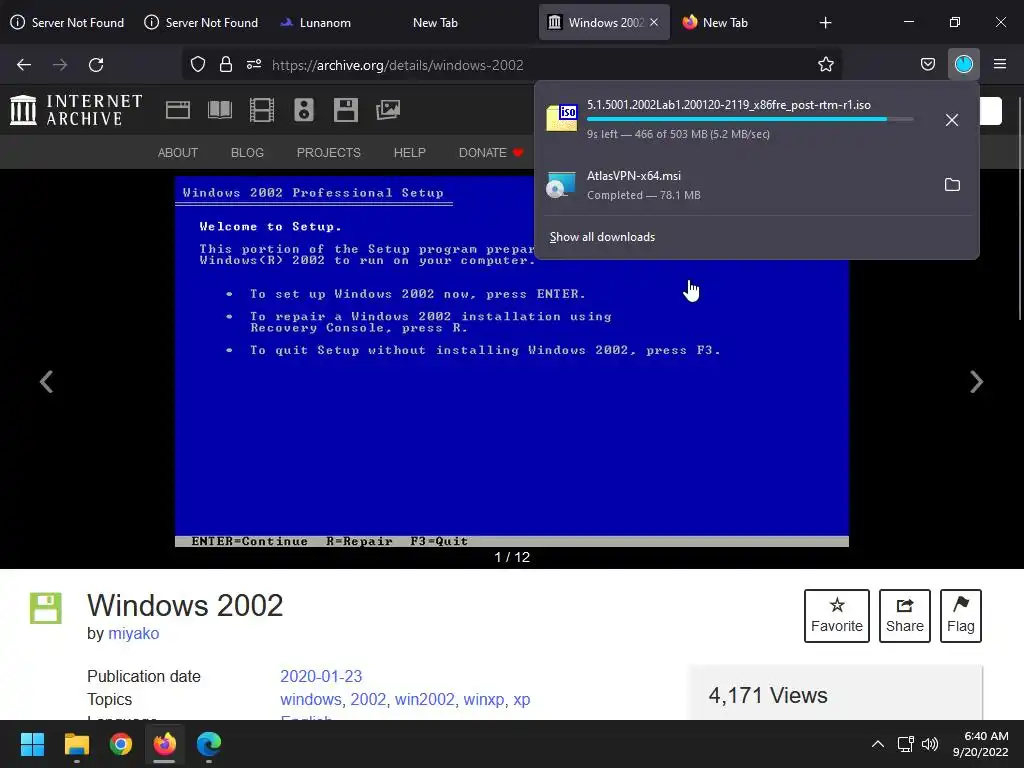The width and height of the screenshot is (1024, 768).
Task: Open folder containing AtlasVPN-x64.msi
Action: click(952, 185)
